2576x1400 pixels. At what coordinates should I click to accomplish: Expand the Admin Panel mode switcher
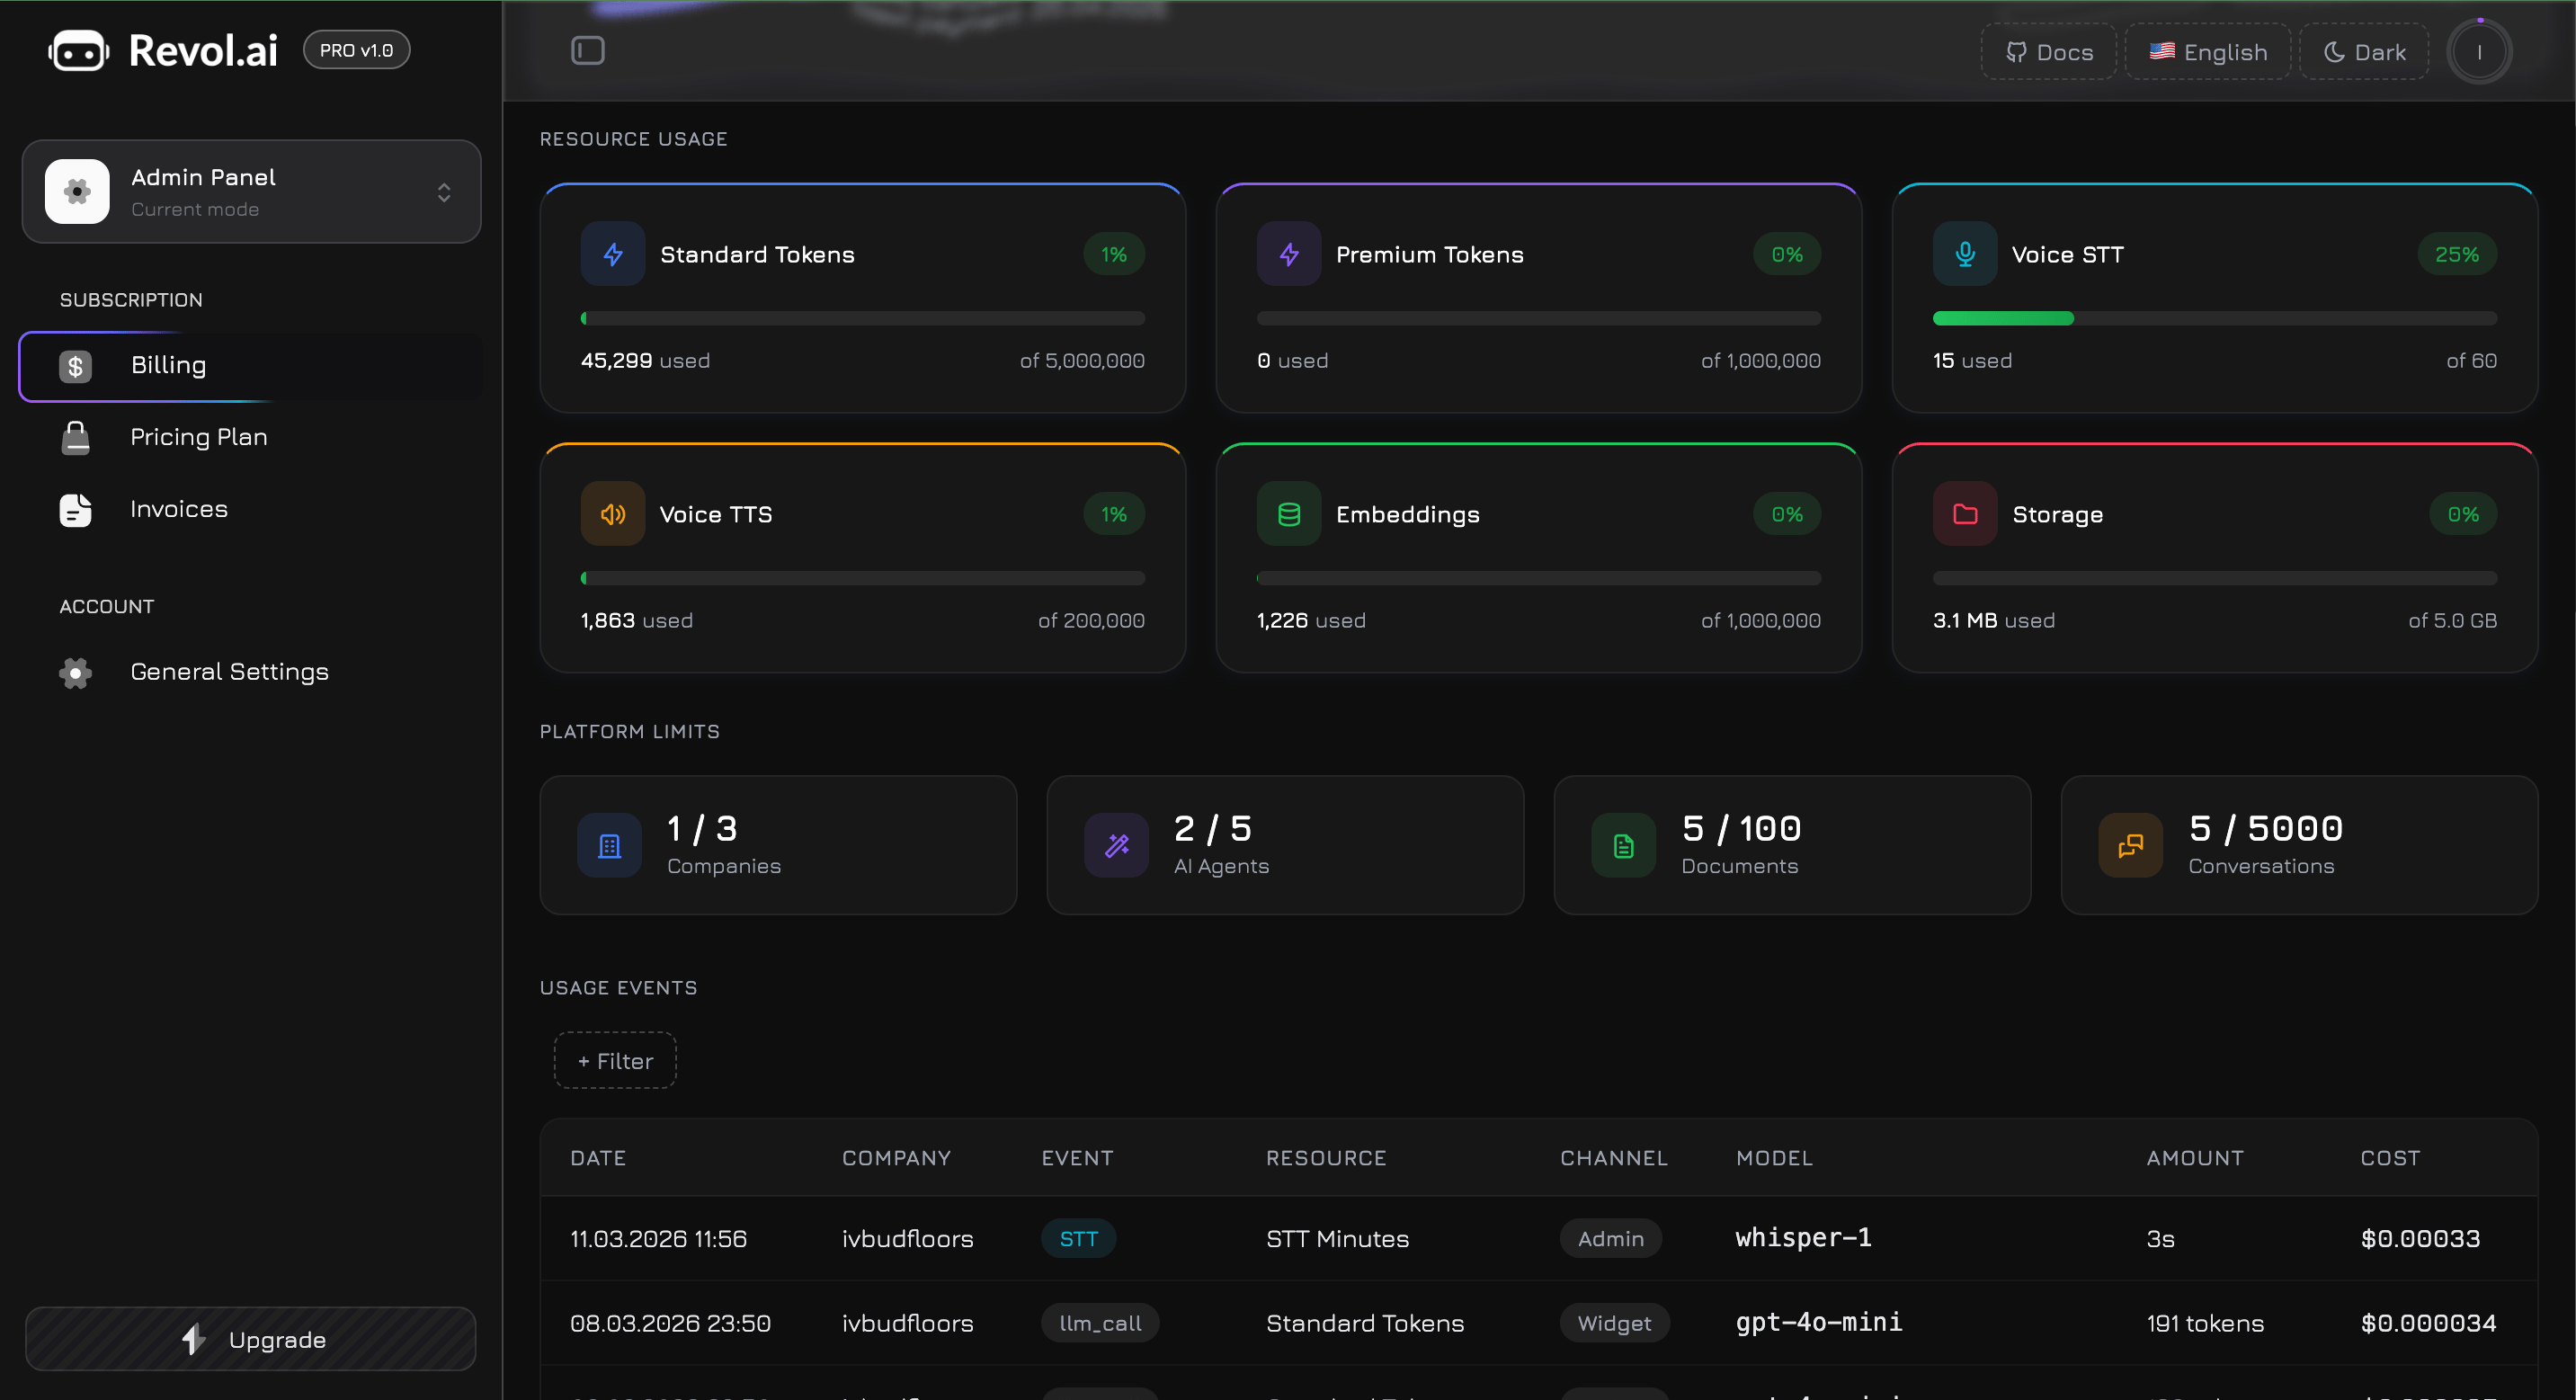252,192
